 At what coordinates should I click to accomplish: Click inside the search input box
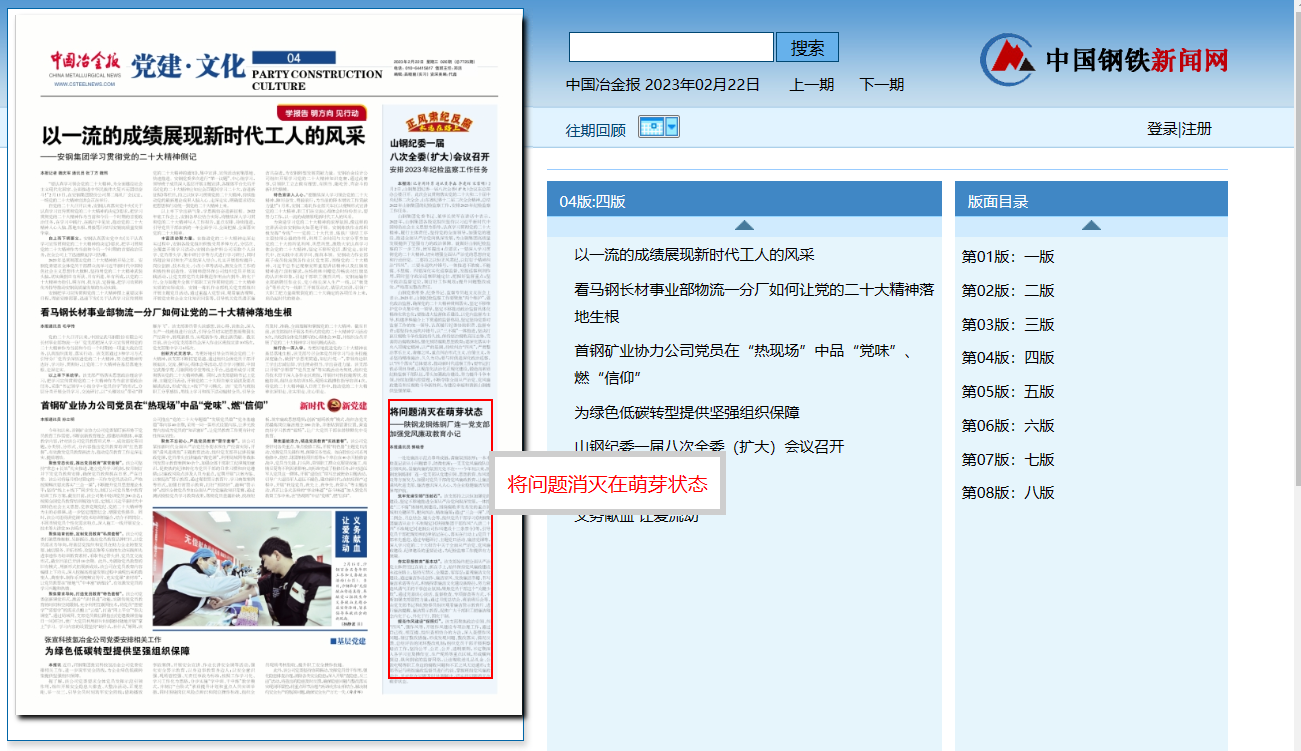tap(669, 46)
